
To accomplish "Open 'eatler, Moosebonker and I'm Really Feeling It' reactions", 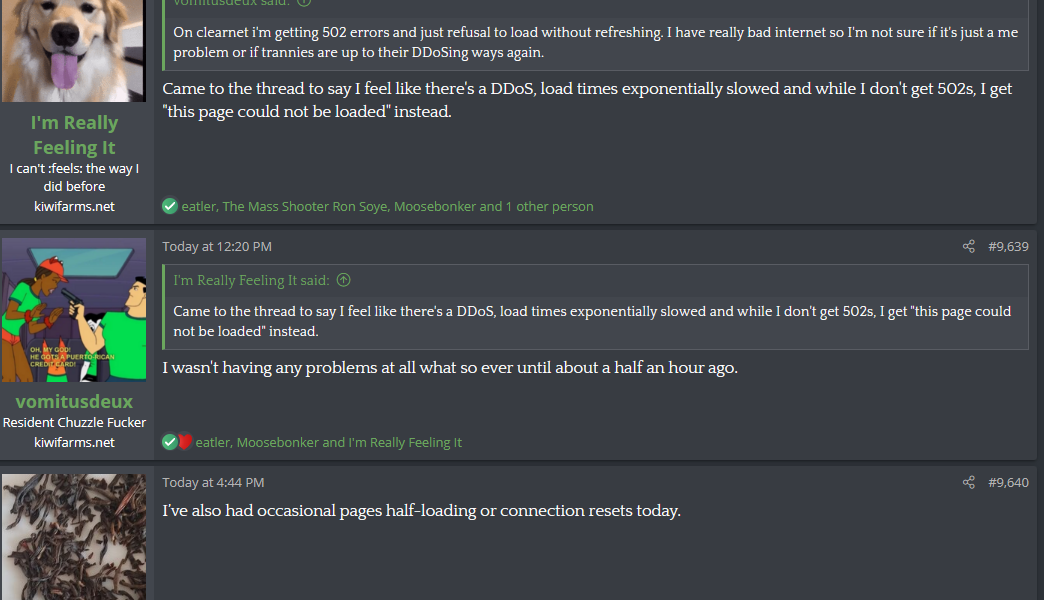I will 328,442.
